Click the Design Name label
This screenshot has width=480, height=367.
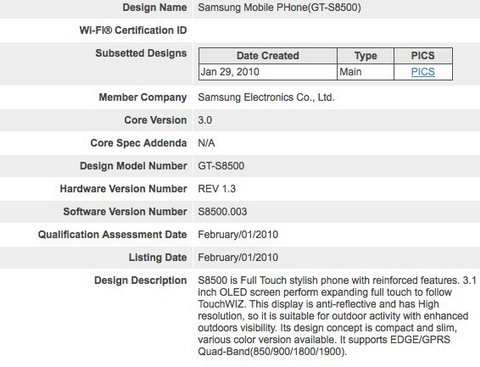[155, 7]
